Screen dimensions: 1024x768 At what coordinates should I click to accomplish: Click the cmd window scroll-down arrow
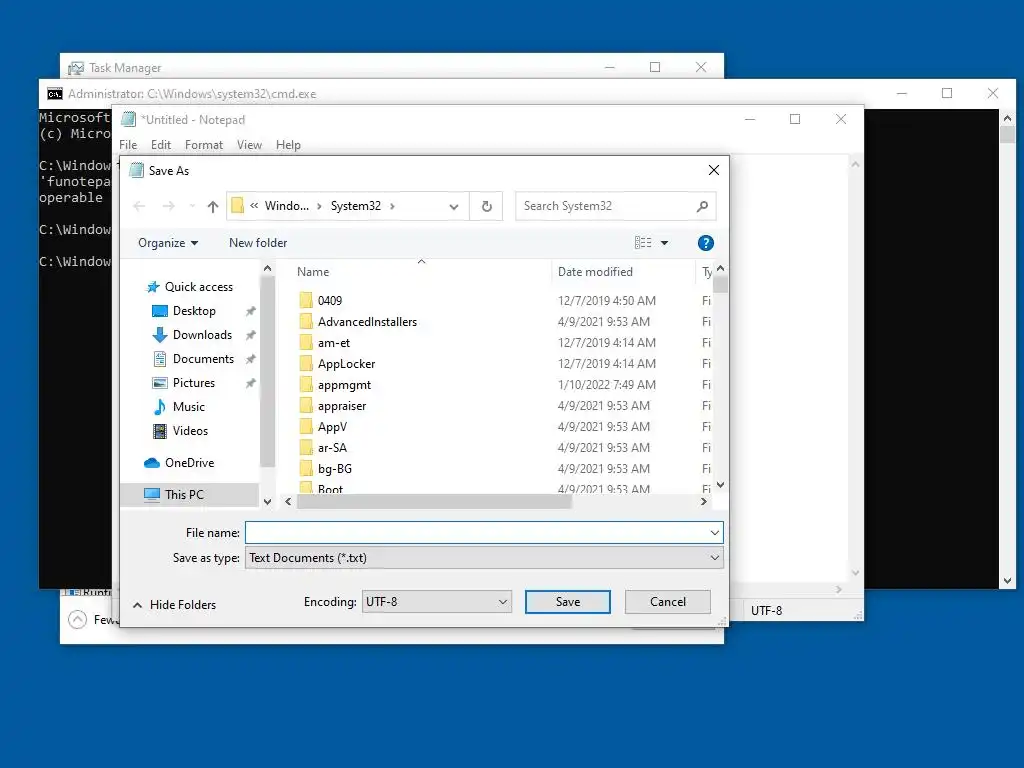click(x=1007, y=581)
